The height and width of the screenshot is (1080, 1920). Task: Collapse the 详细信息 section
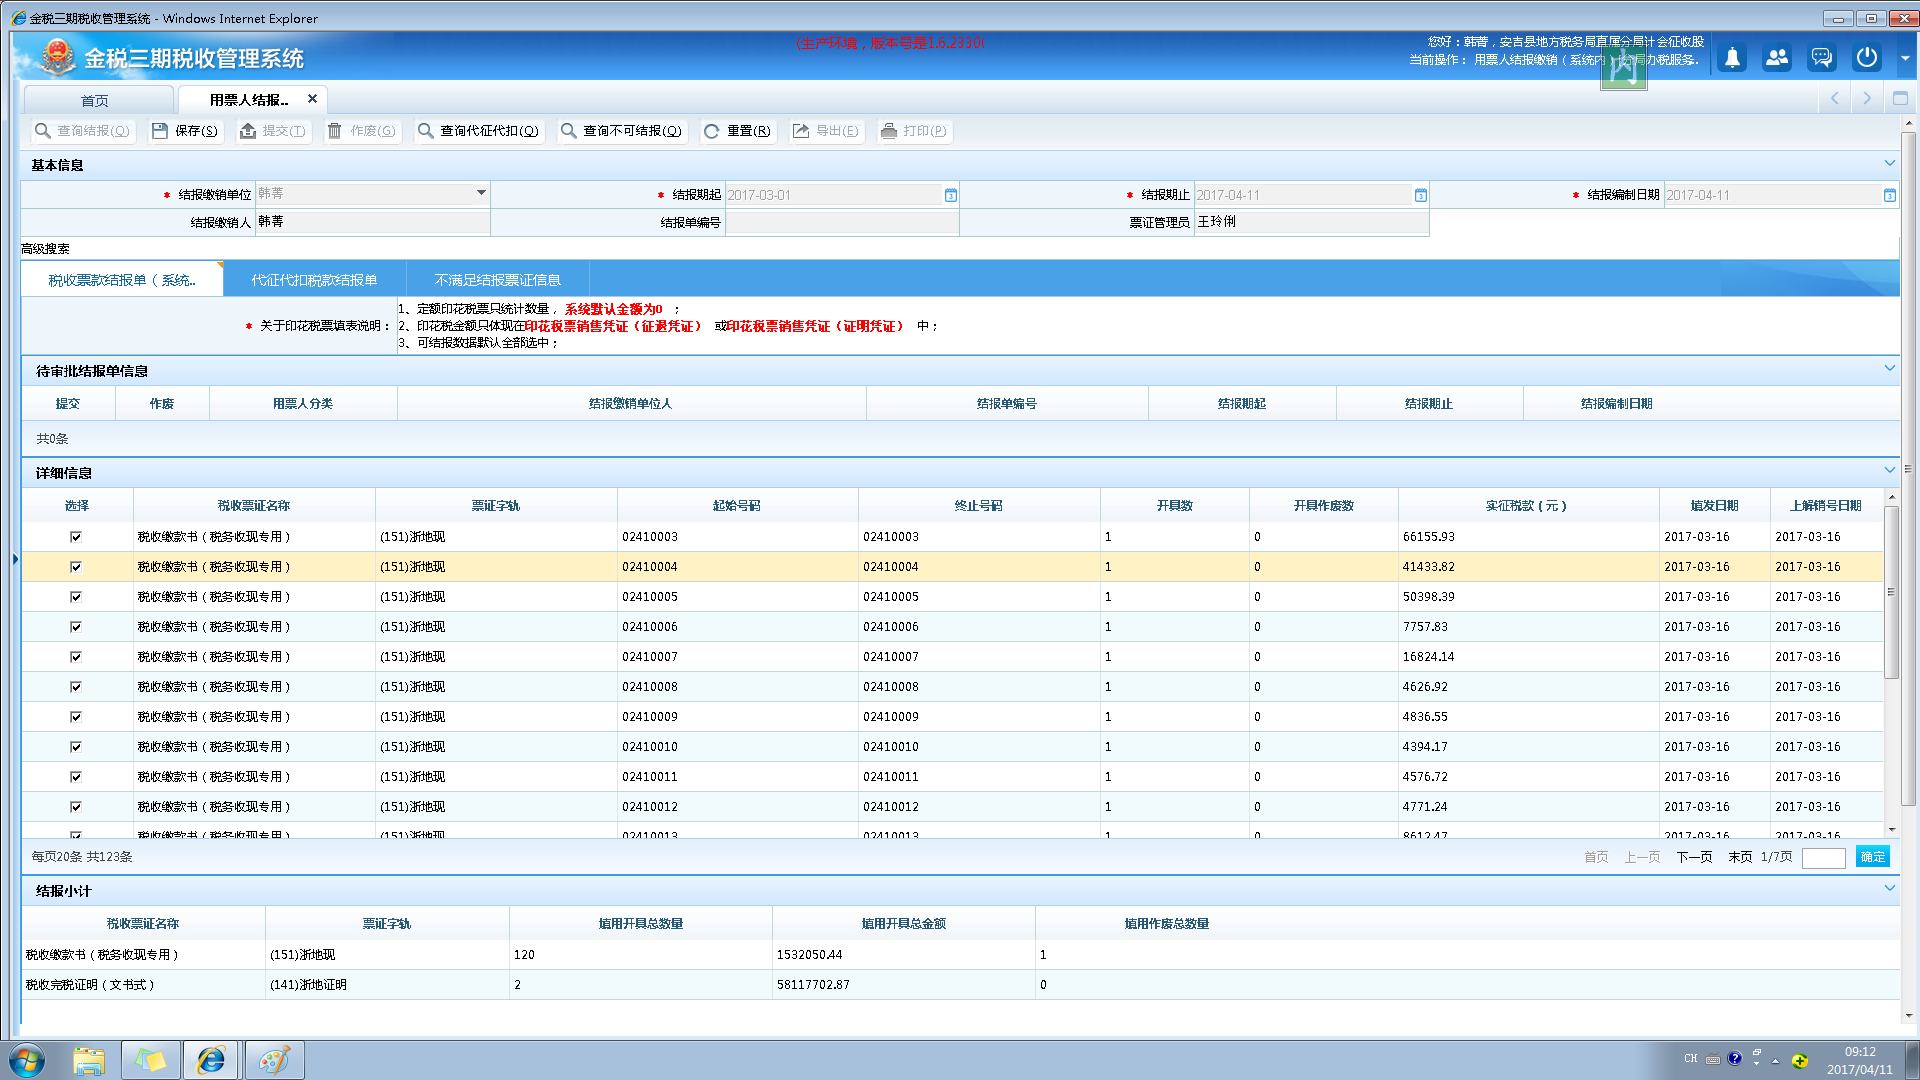[x=1890, y=470]
